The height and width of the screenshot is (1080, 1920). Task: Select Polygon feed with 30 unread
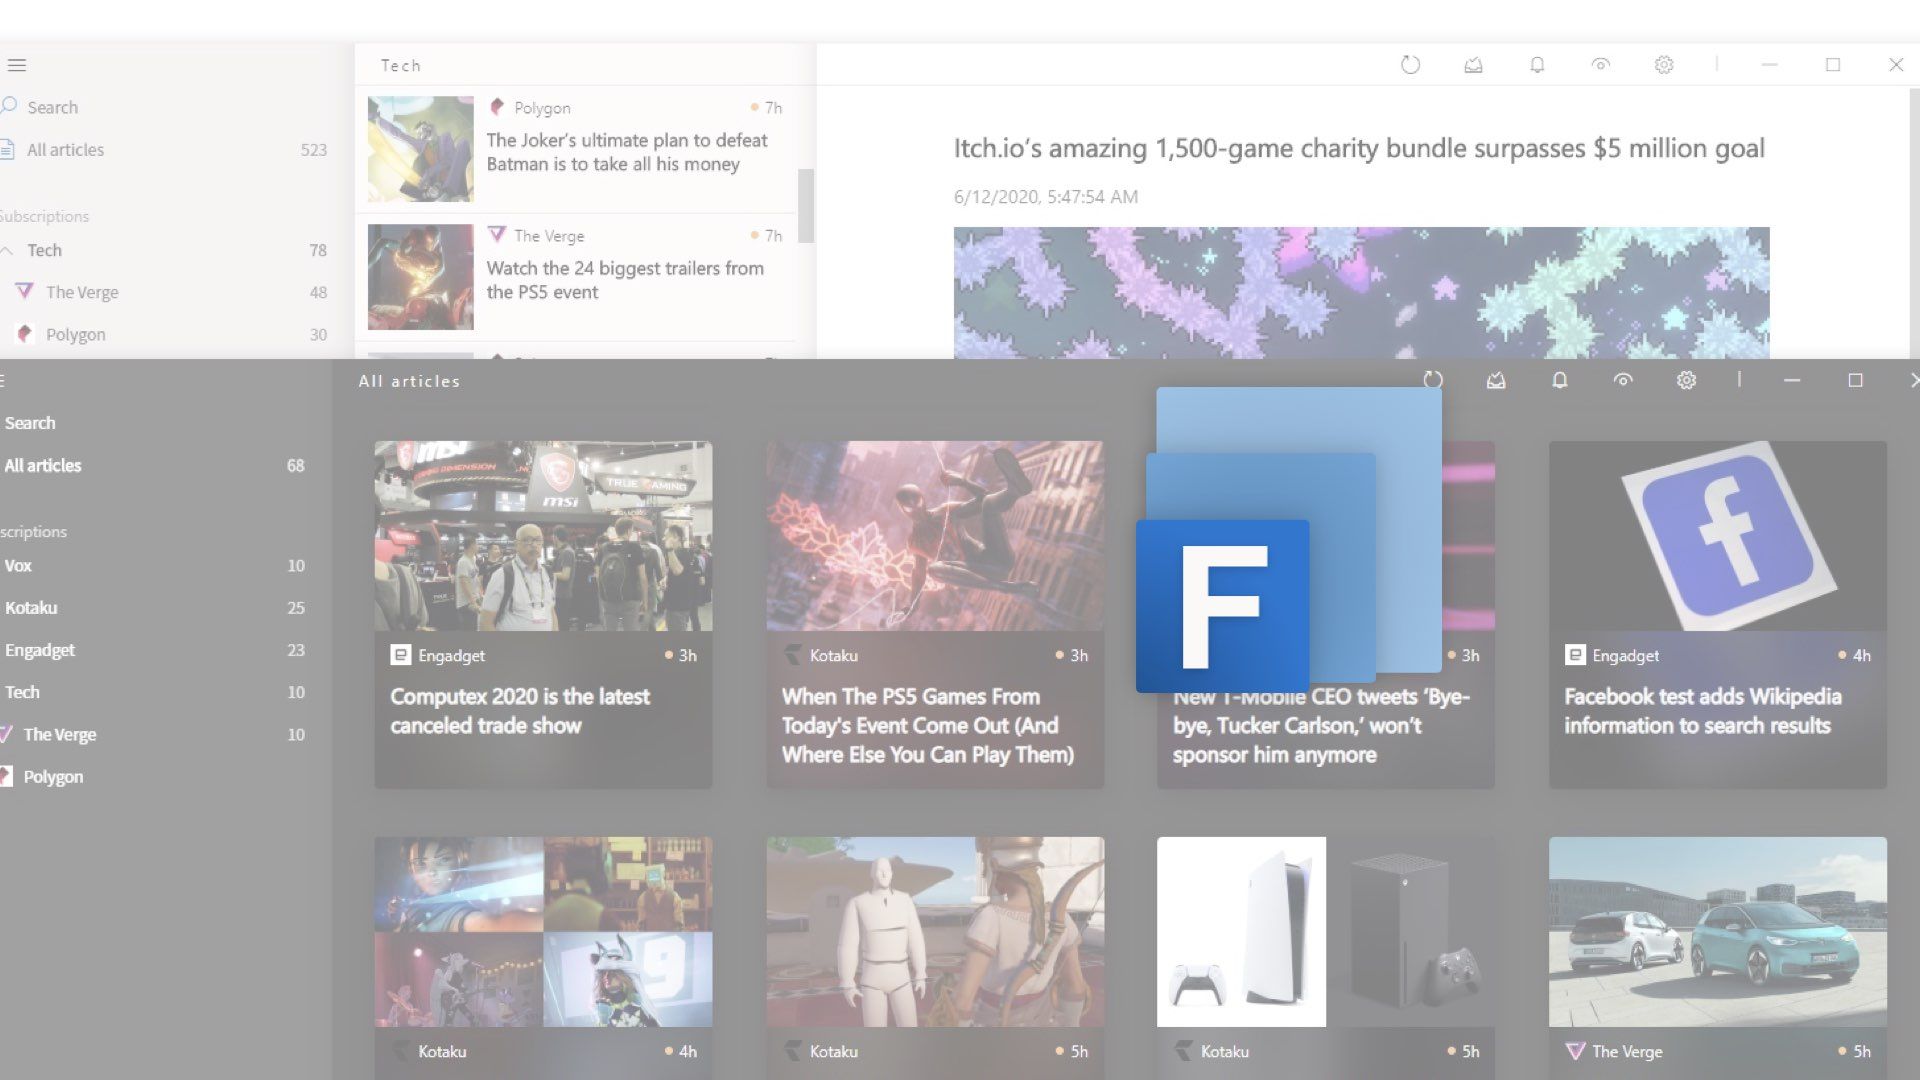point(75,334)
